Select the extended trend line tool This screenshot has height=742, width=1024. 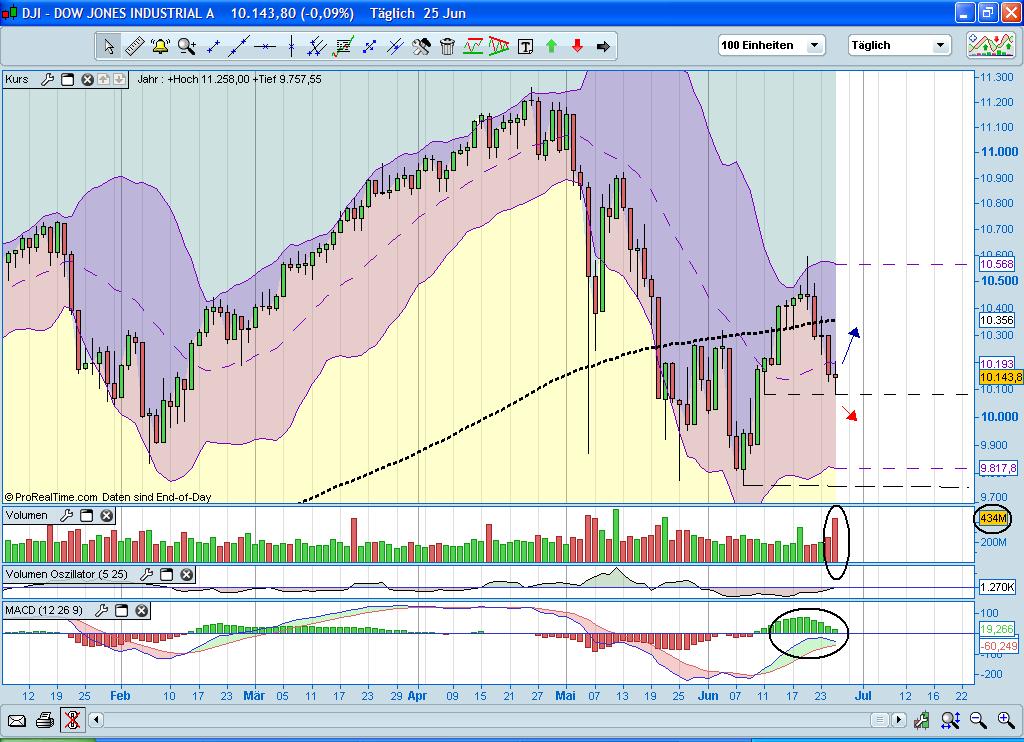point(239,46)
